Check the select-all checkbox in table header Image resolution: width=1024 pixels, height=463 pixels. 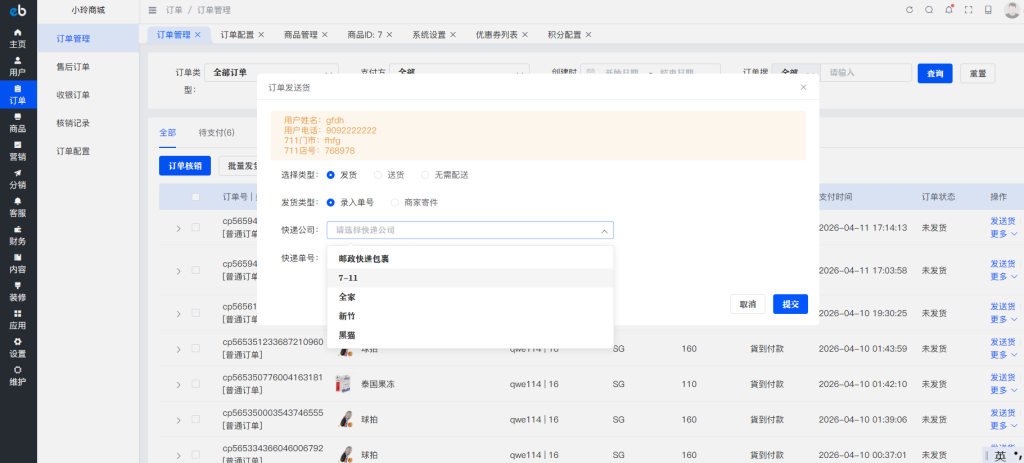(196, 197)
